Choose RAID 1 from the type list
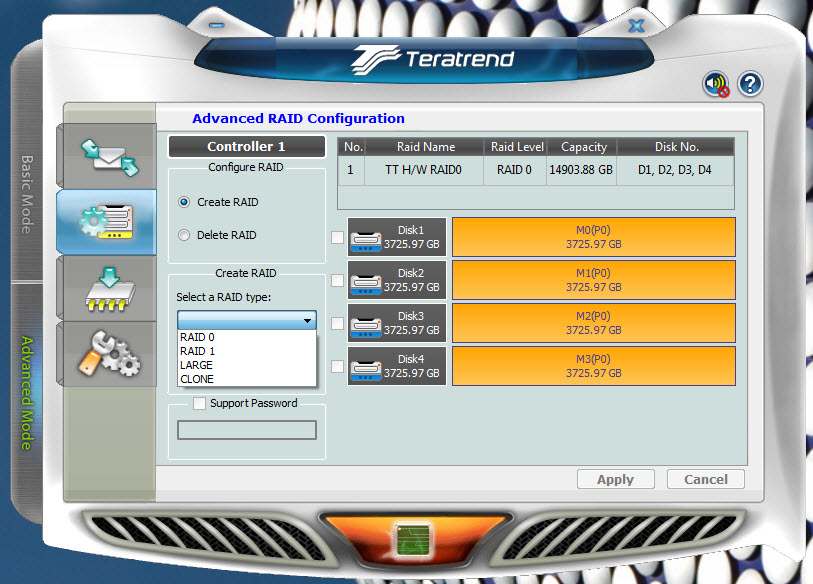Viewport: 813px width, 584px height. pyautogui.click(x=247, y=351)
